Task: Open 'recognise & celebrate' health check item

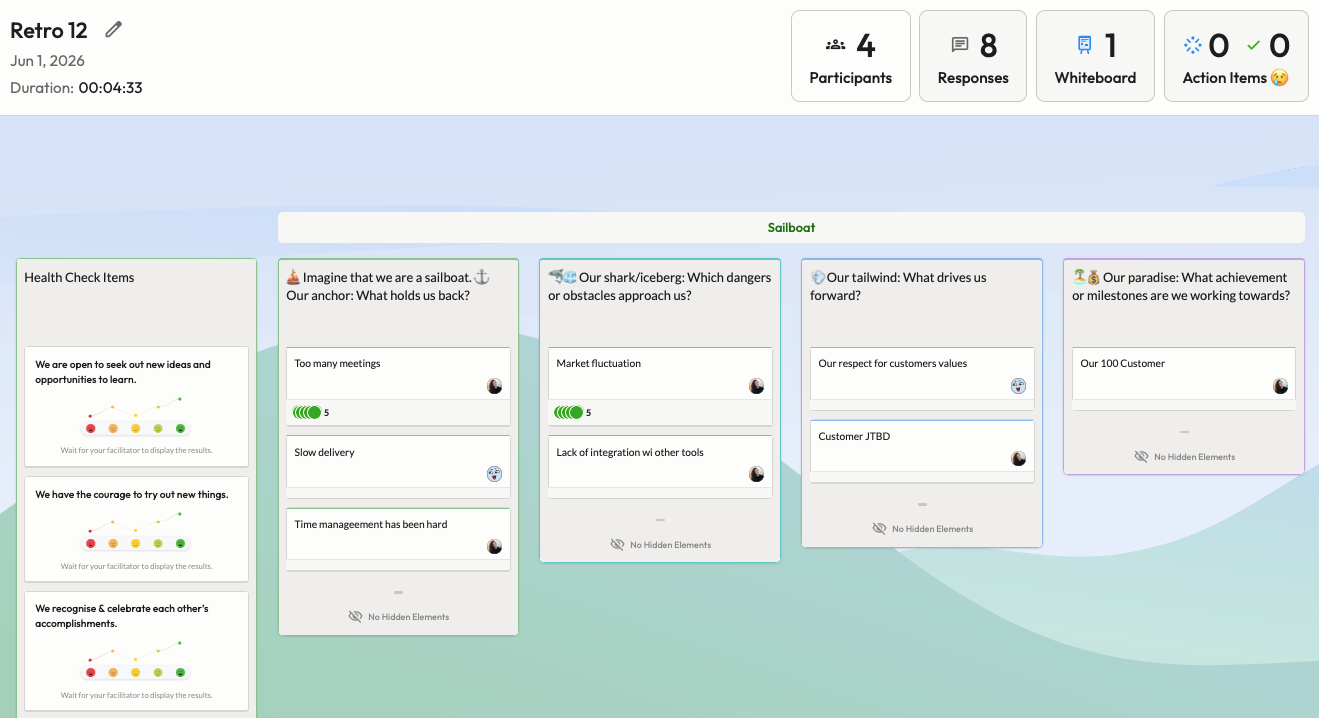Action: (x=136, y=651)
